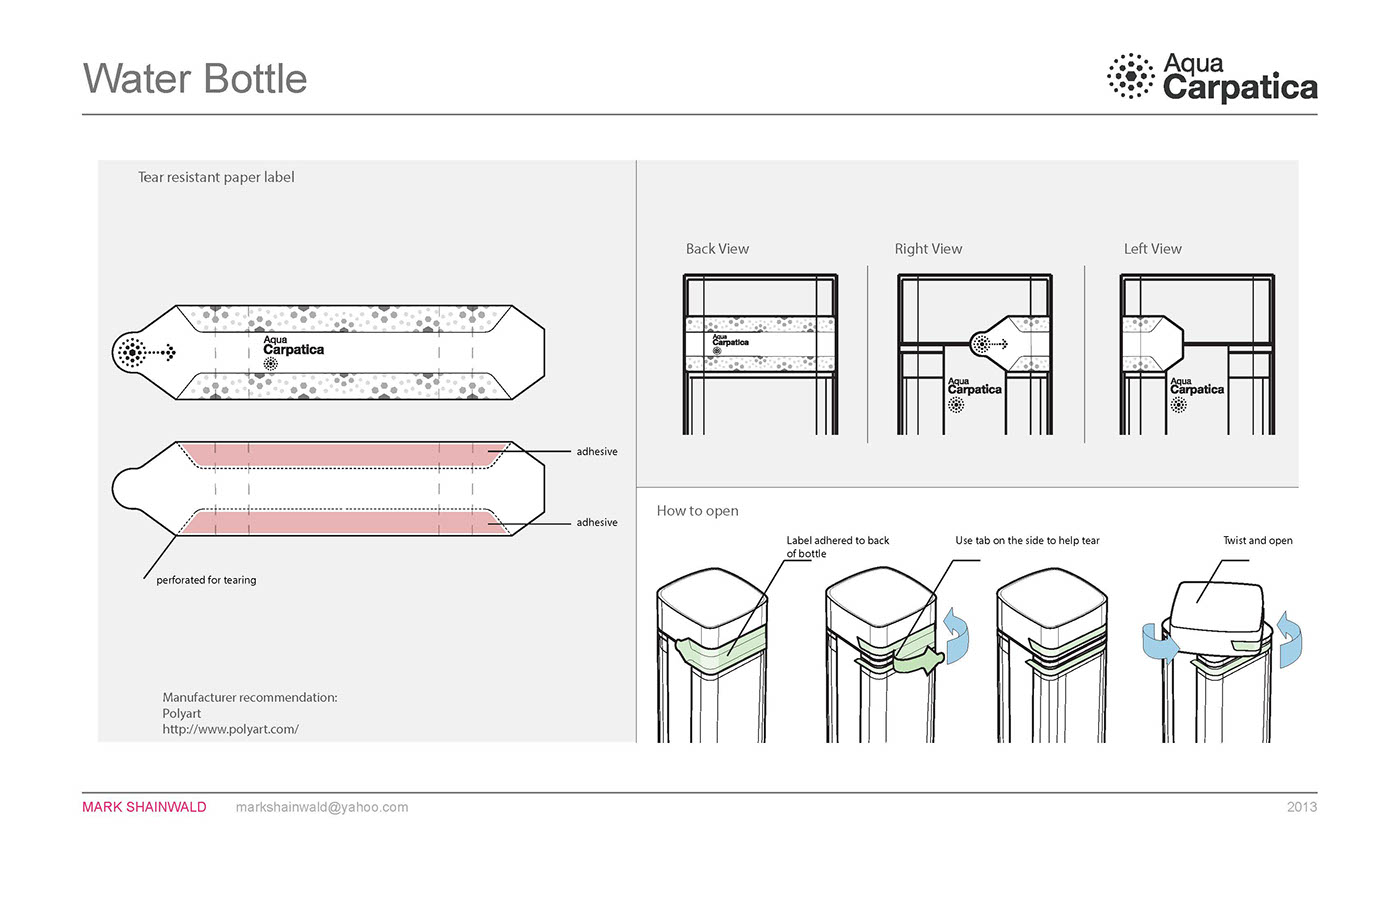Click the lifted bottle cap in the twist step

click(1215, 617)
